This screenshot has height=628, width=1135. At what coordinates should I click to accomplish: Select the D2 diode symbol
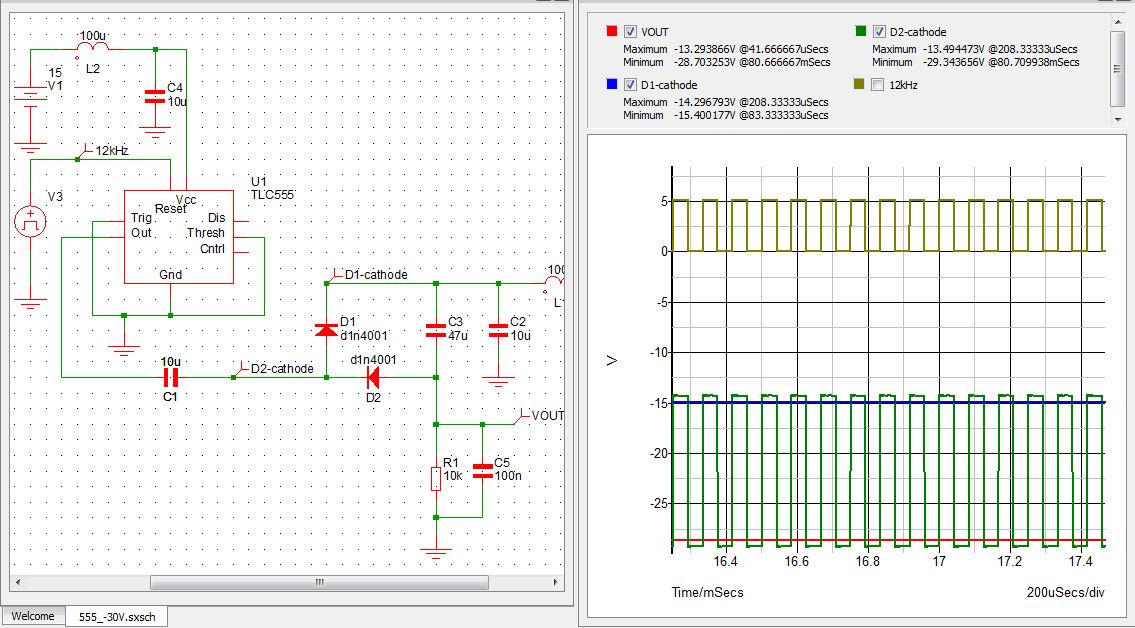pos(373,377)
